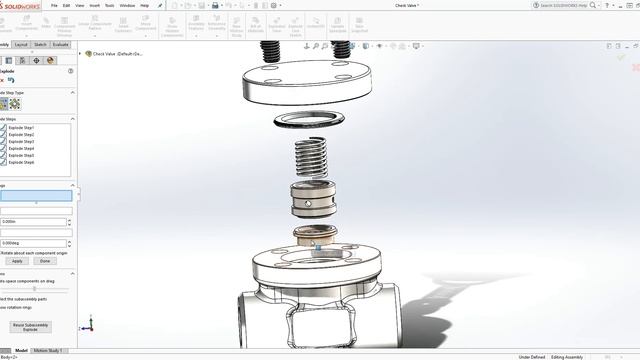Click the Print icon
Image resolution: width=640 pixels, height=360 pixels.
click(x=215, y=5)
